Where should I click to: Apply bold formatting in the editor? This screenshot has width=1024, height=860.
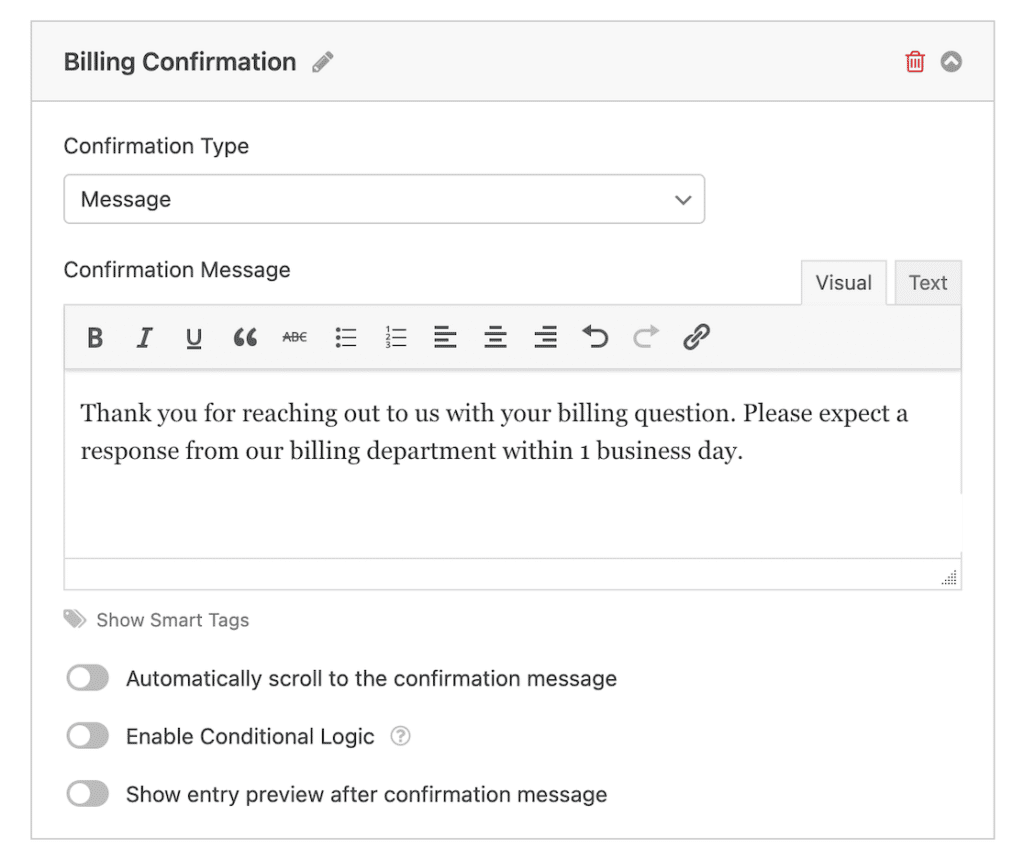pyautogui.click(x=94, y=337)
